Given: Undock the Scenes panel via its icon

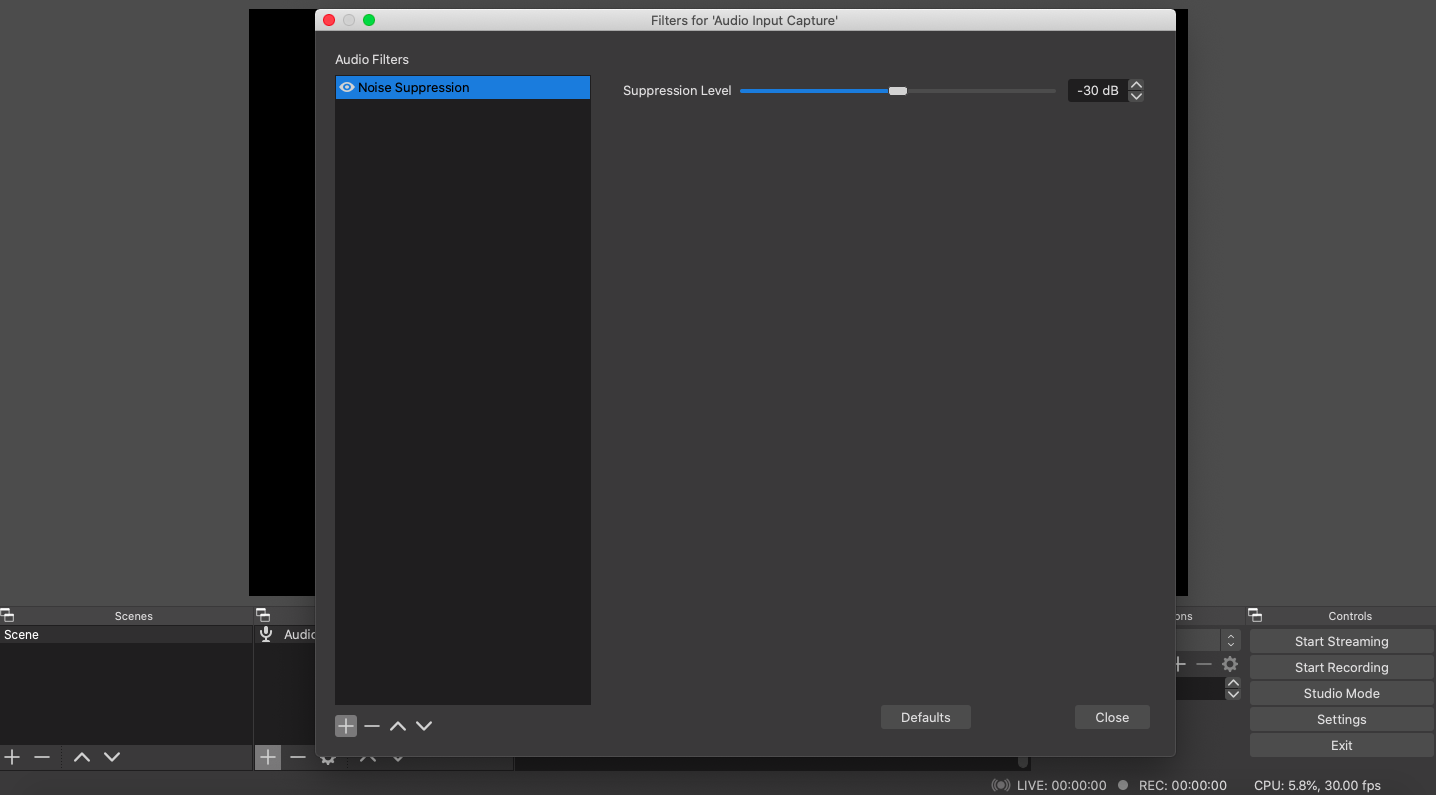Looking at the screenshot, I should point(7,615).
